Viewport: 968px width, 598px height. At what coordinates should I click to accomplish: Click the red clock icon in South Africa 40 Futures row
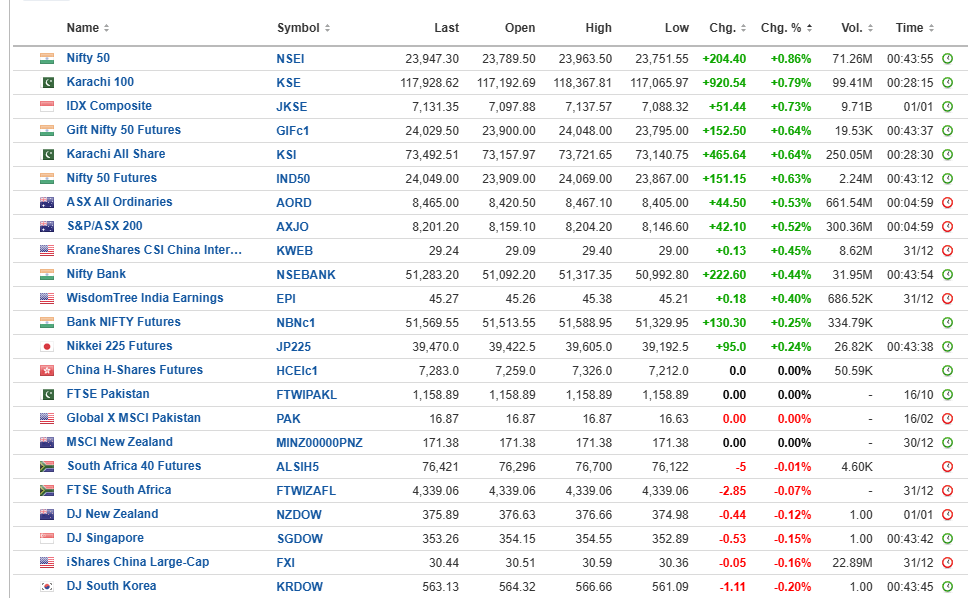click(948, 467)
